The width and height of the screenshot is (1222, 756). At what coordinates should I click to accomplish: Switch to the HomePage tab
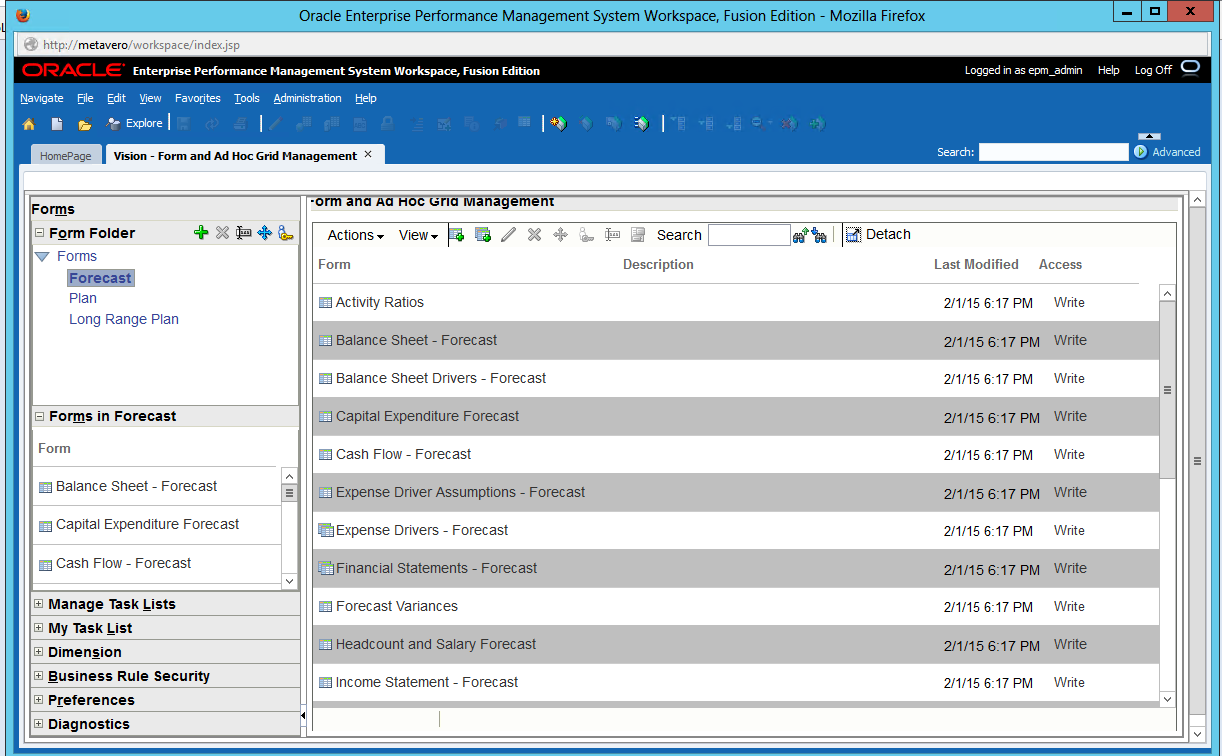65,156
